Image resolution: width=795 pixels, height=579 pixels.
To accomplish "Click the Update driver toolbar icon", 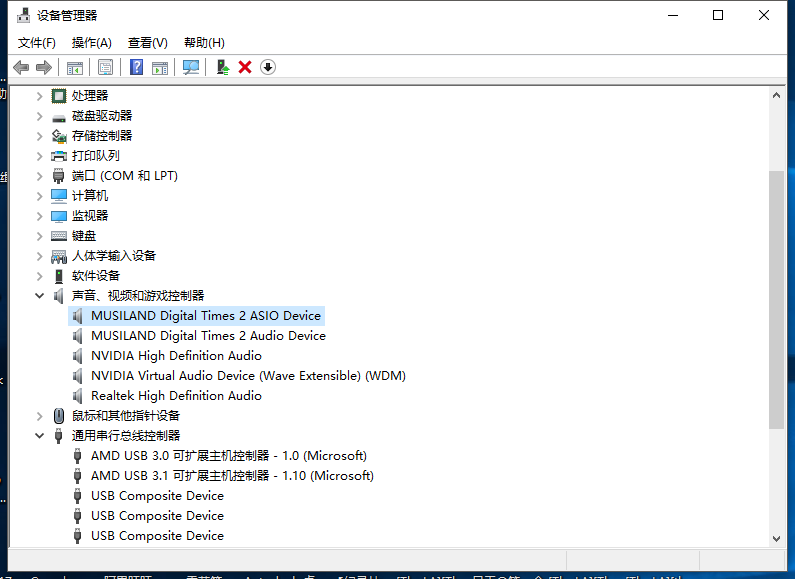I will (223, 67).
